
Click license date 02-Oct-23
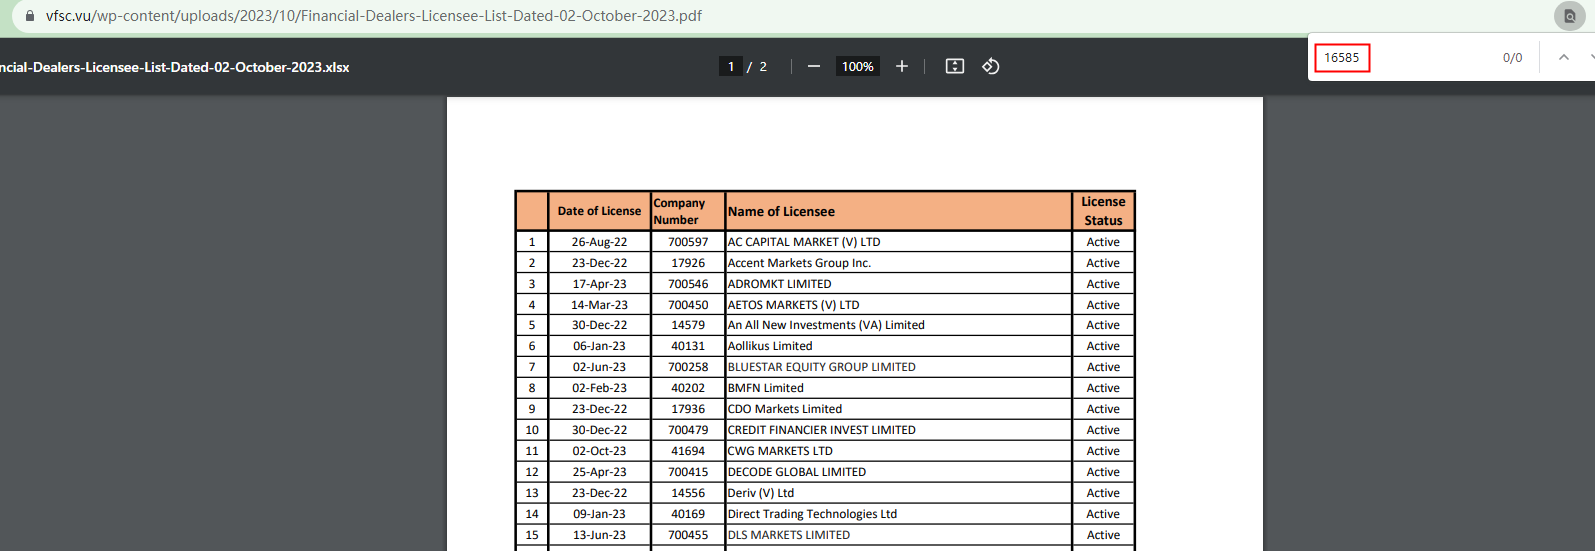tap(599, 451)
